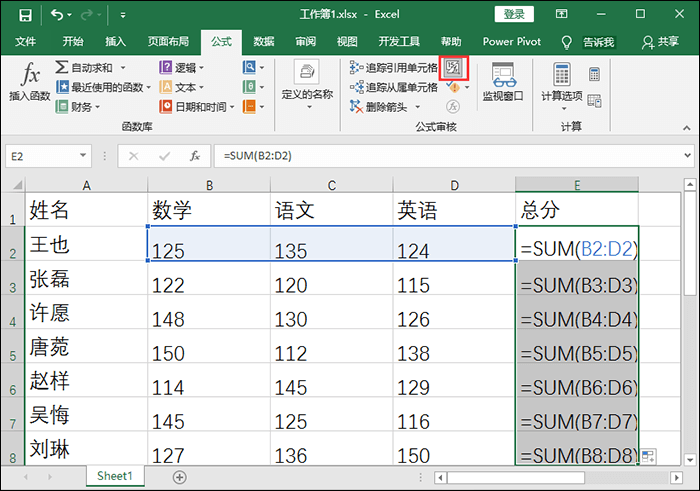Click the Name Box showing E2
Image resolution: width=700 pixels, height=491 pixels.
50,156
